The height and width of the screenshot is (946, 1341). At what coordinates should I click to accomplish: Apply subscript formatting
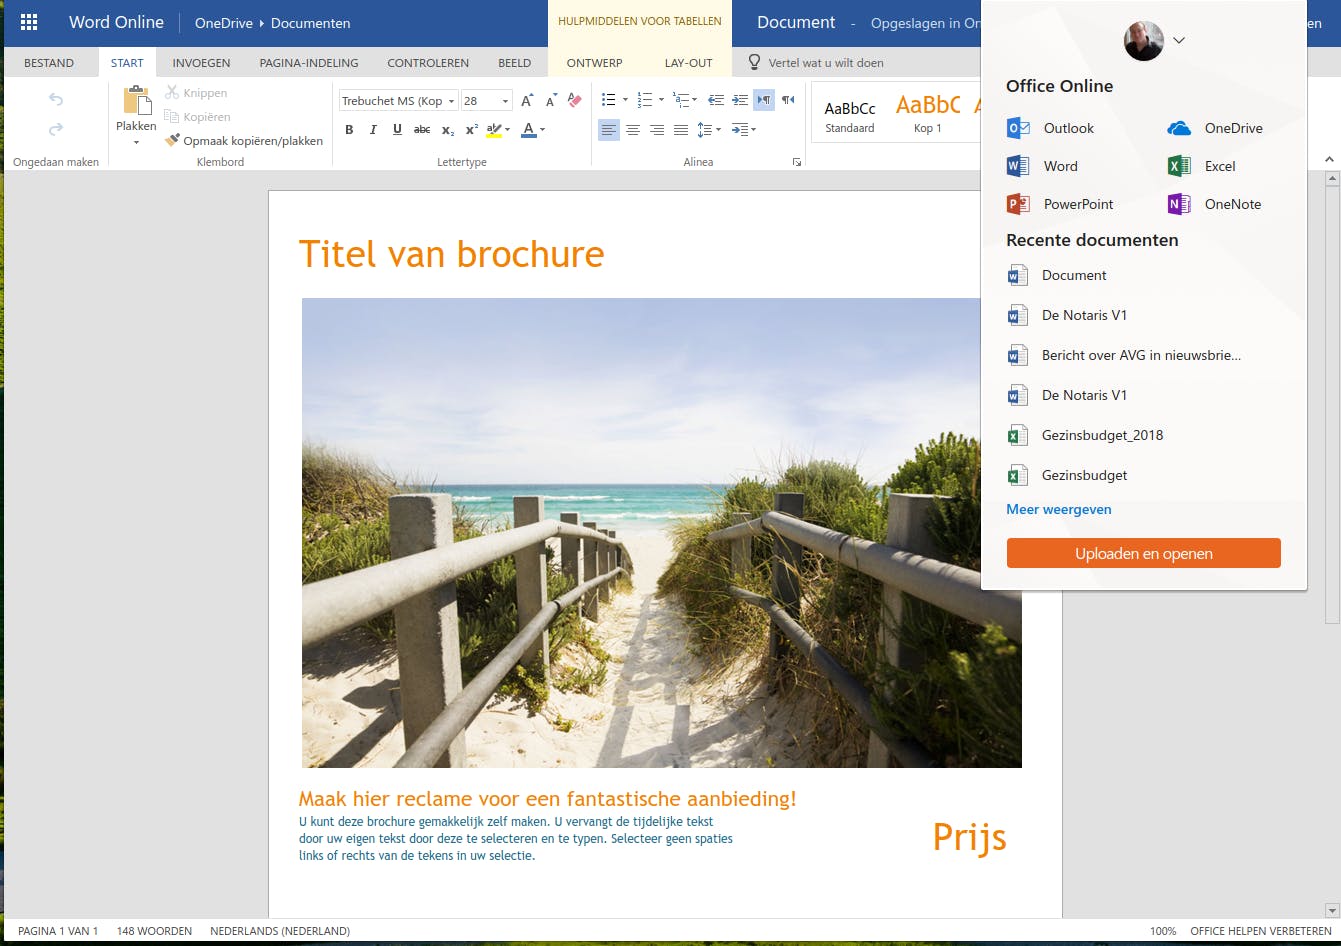[x=447, y=129]
